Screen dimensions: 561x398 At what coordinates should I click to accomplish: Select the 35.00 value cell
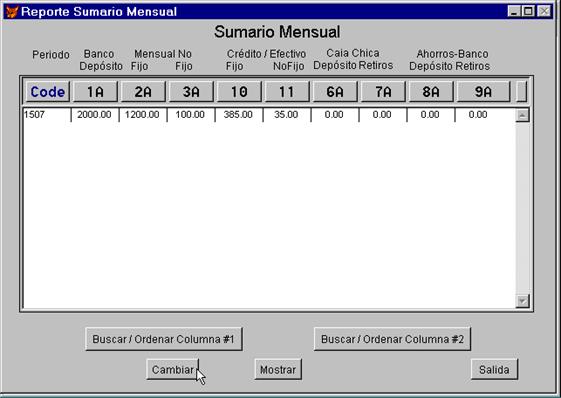287,115
